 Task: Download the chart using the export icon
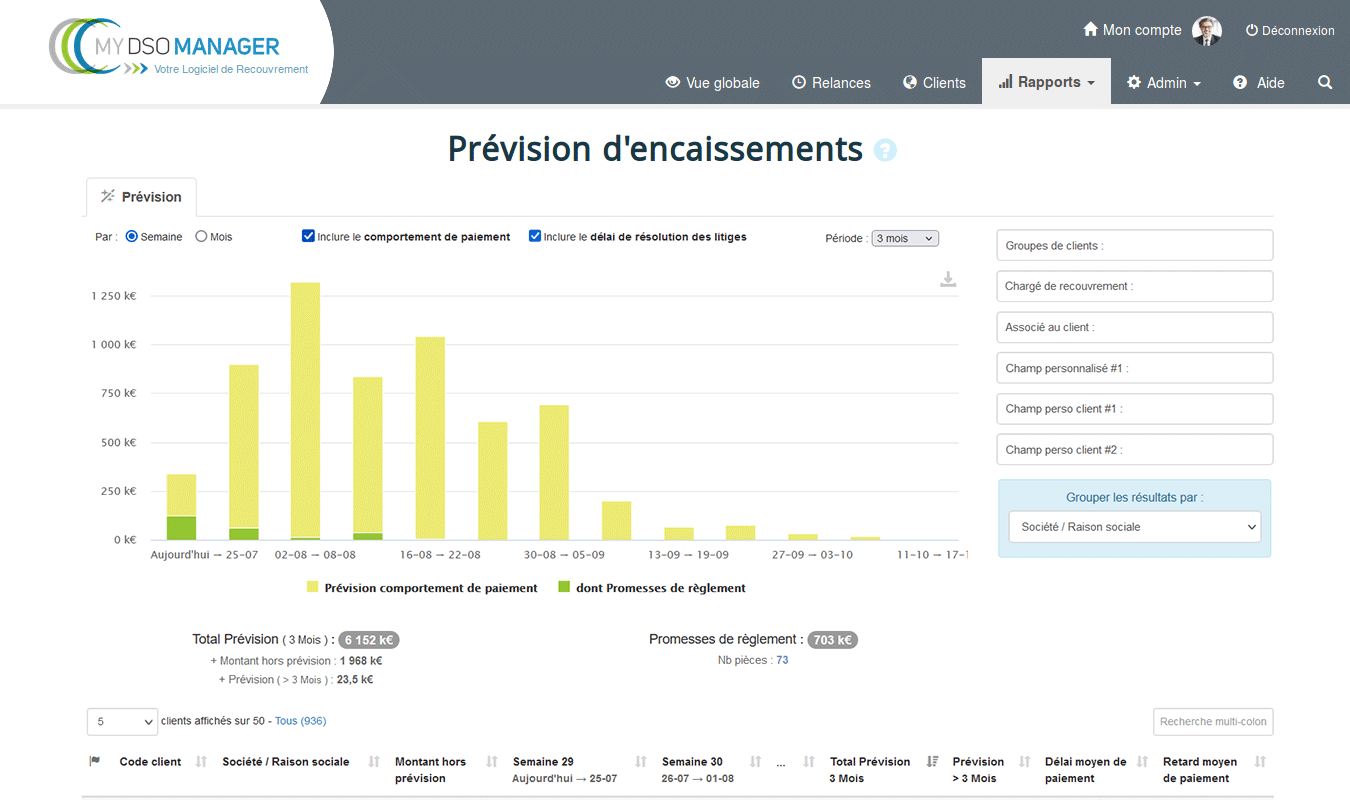click(x=948, y=279)
